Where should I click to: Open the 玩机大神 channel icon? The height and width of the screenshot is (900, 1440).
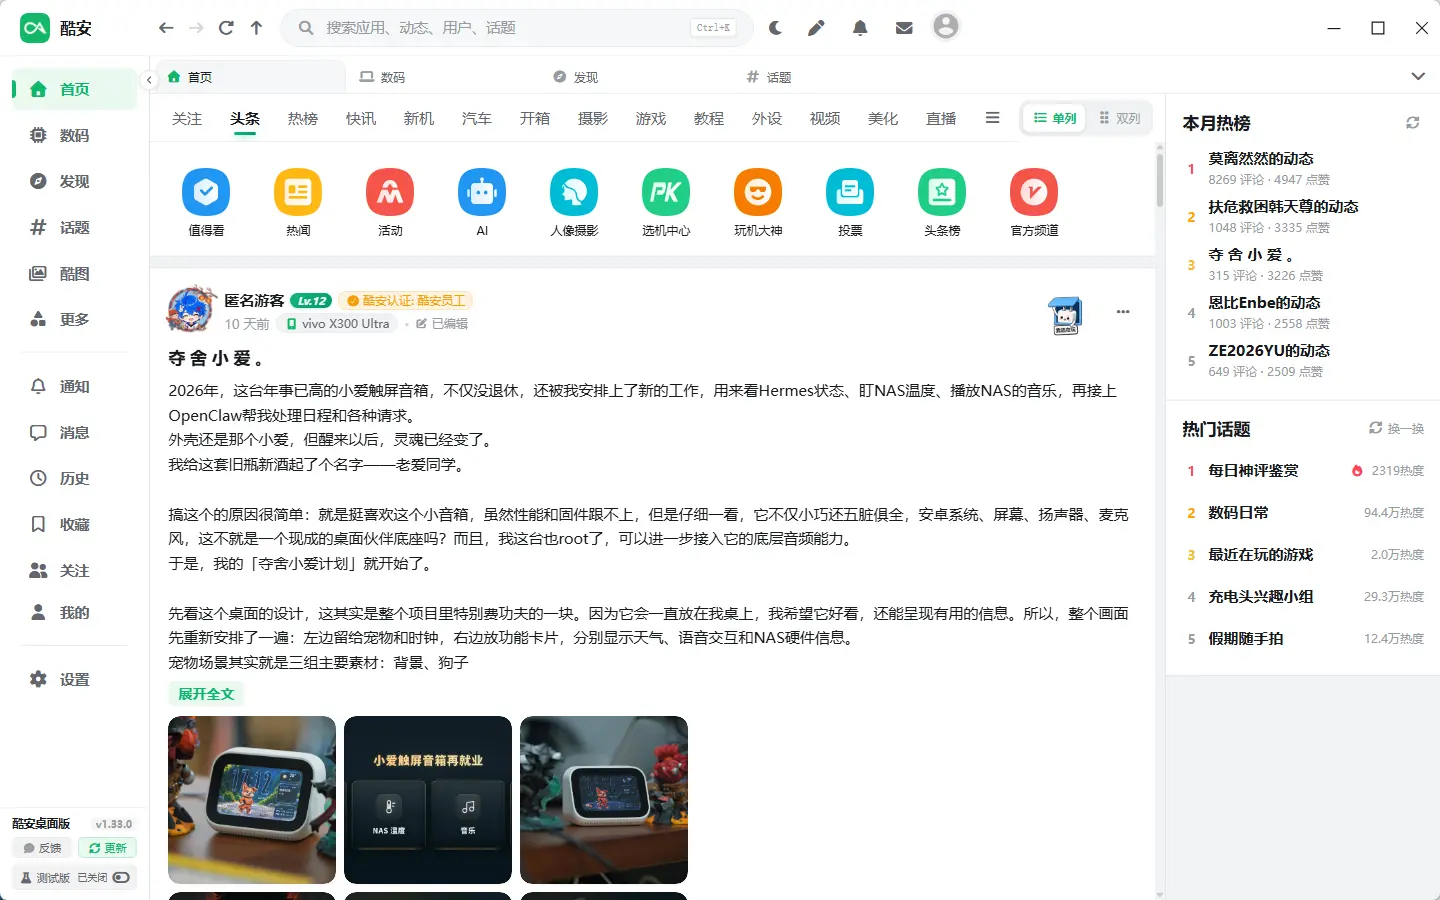click(758, 192)
